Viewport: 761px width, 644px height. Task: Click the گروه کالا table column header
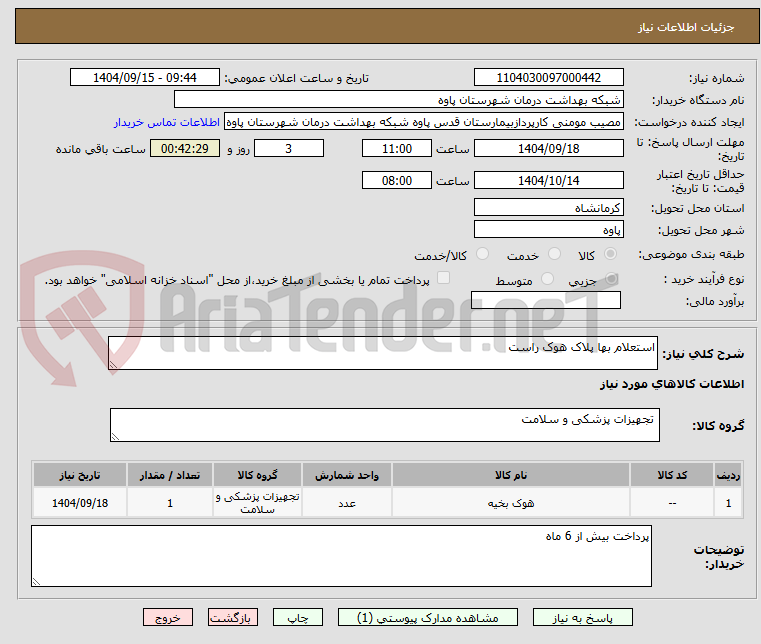(257, 475)
